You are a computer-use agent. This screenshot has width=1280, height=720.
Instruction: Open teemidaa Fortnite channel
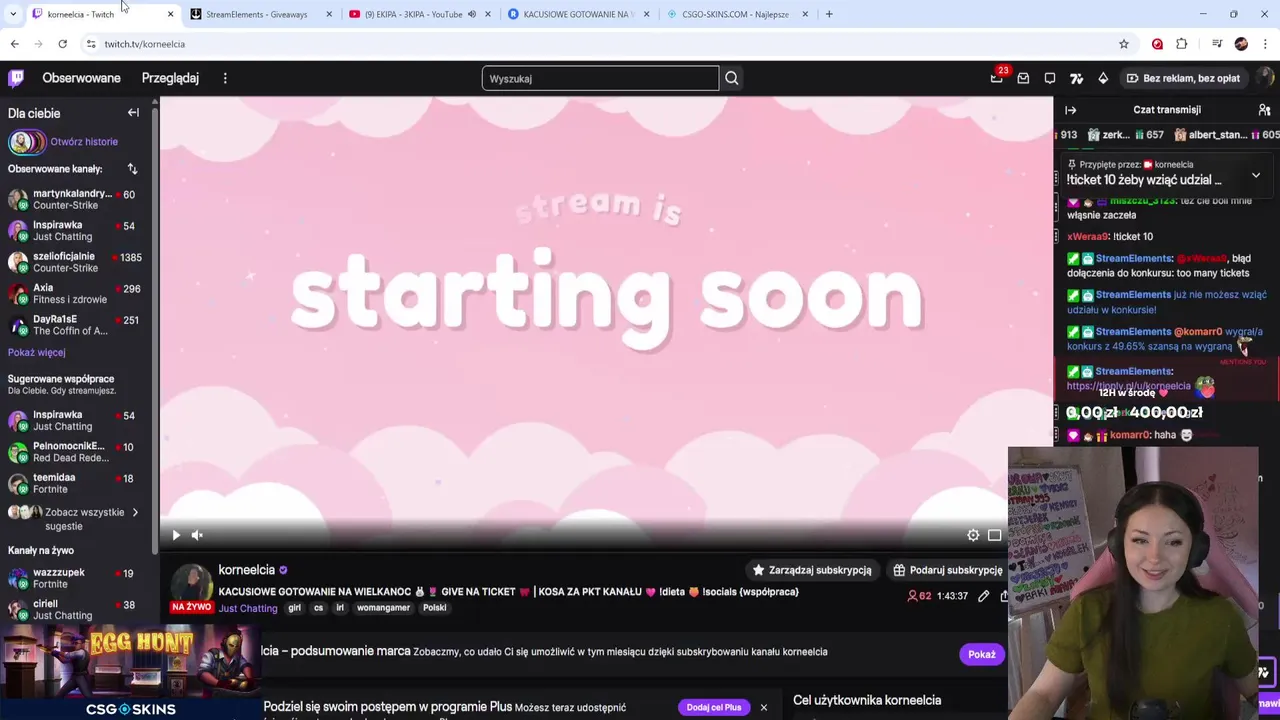(75, 483)
